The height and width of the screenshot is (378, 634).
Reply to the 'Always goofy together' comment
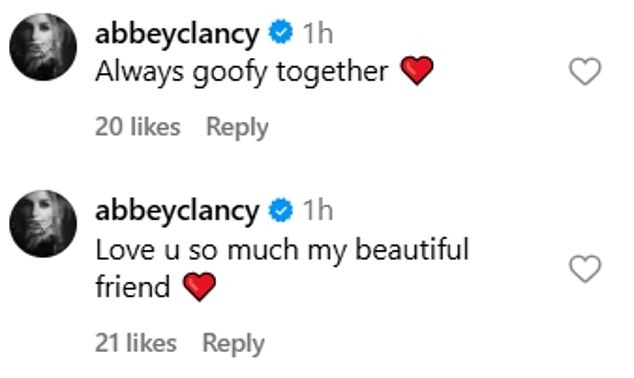pyautogui.click(x=237, y=128)
